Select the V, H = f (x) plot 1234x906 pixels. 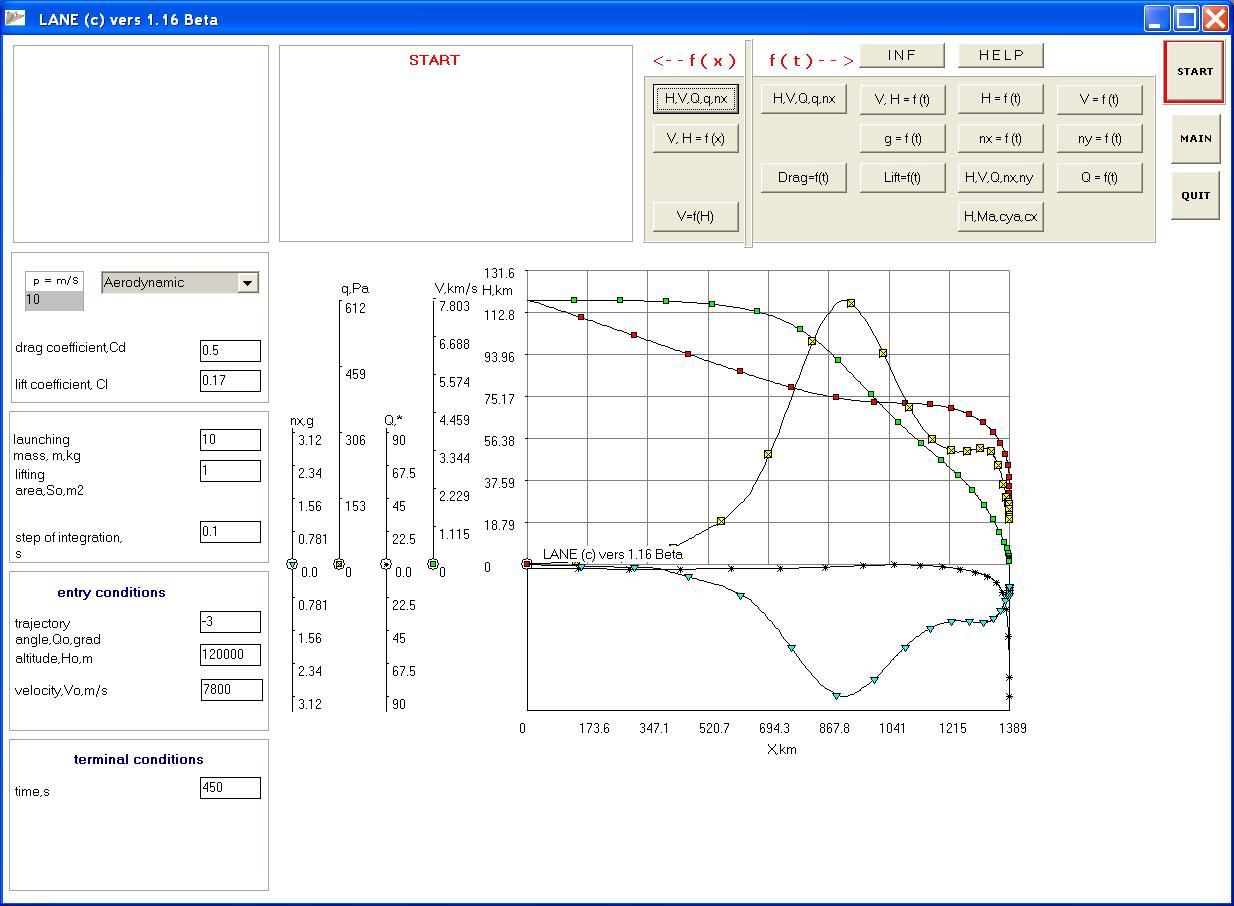click(x=695, y=139)
